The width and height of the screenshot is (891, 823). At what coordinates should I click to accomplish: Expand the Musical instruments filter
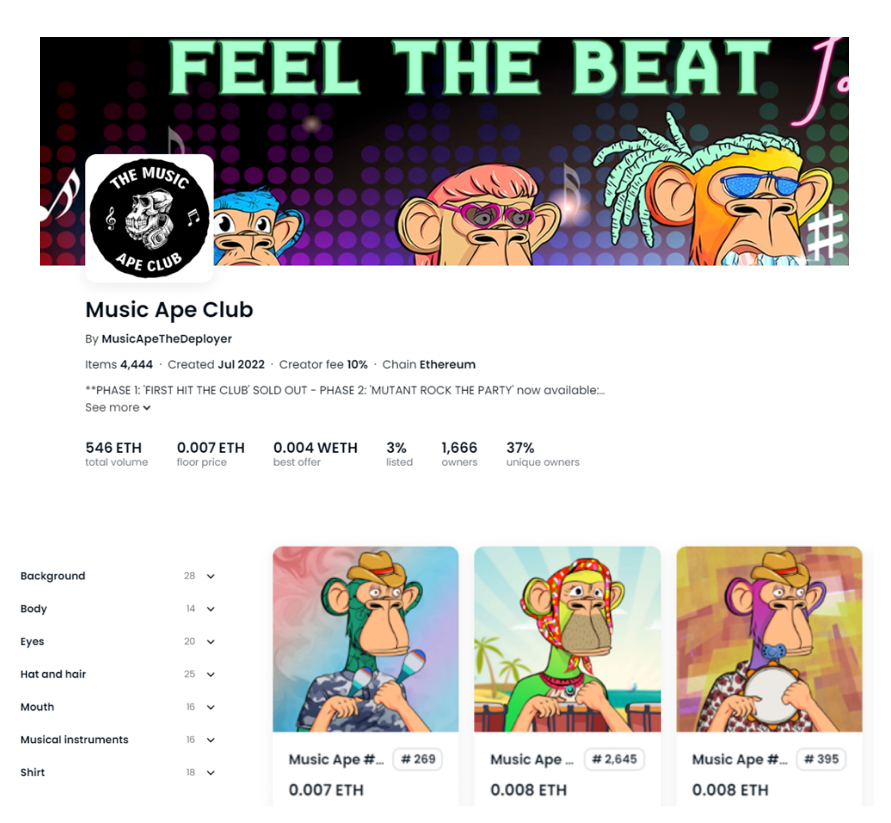(x=118, y=739)
